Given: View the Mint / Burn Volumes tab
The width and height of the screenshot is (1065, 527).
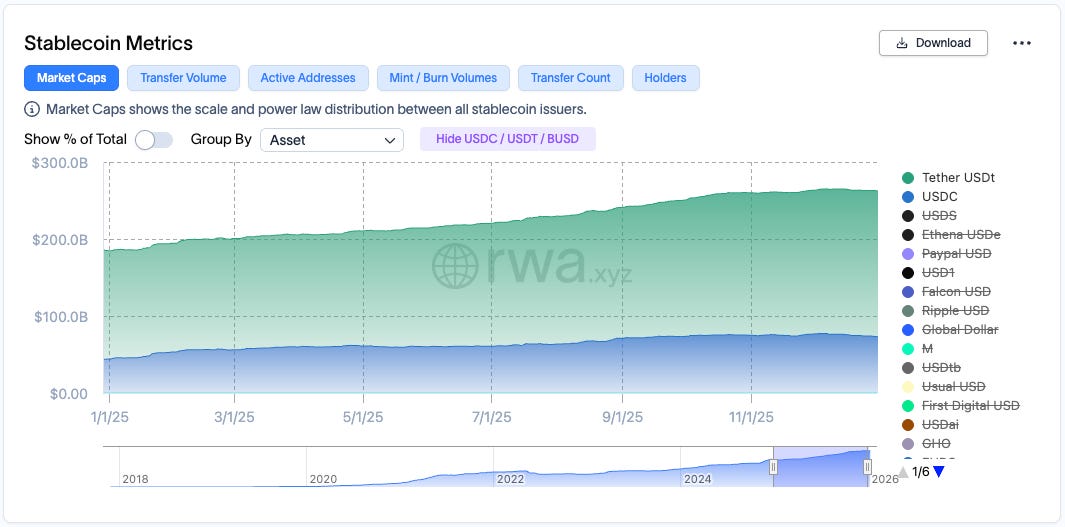Looking at the screenshot, I should pos(443,78).
